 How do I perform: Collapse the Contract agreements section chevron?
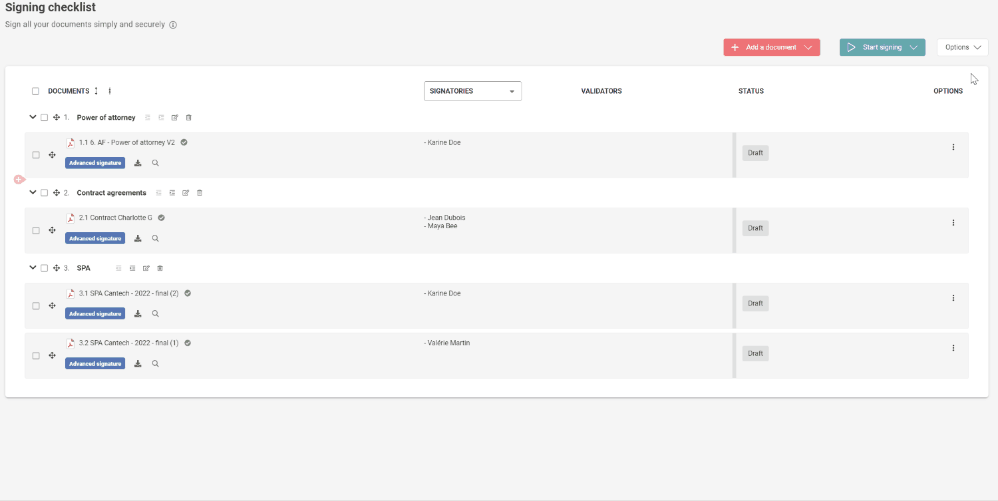click(x=33, y=192)
